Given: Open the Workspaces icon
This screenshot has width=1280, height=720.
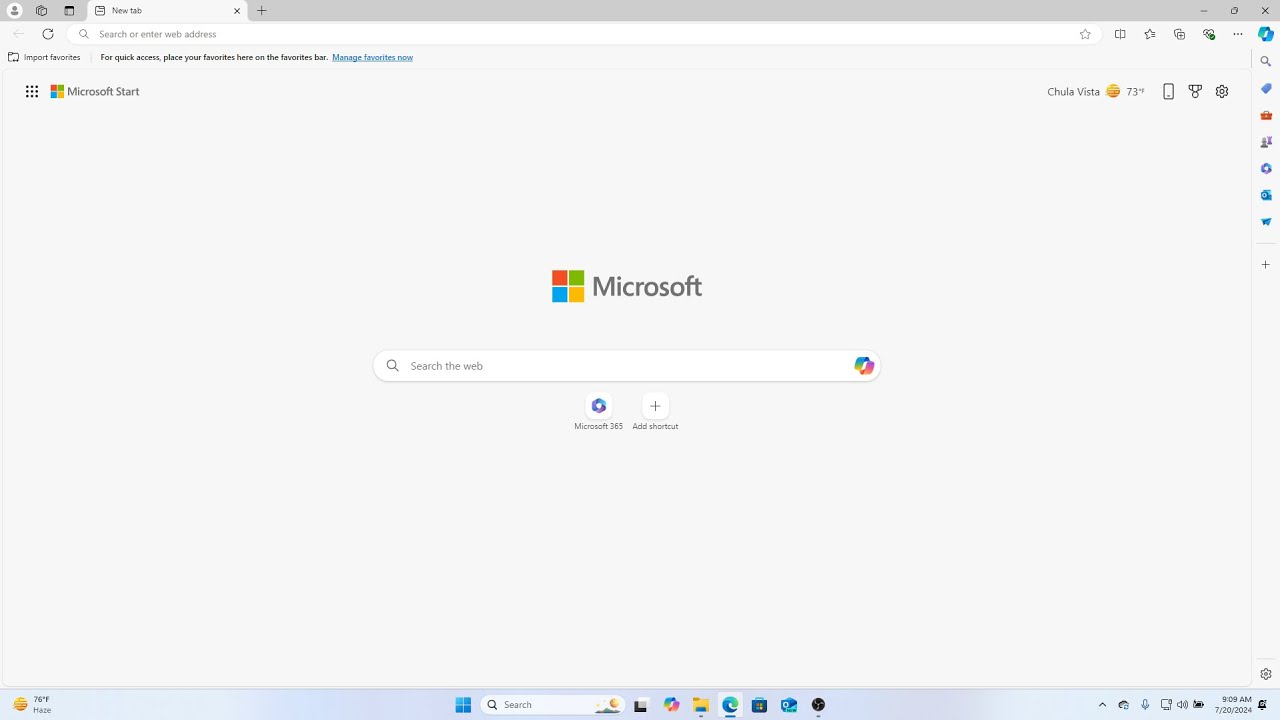Looking at the screenshot, I should [41, 10].
